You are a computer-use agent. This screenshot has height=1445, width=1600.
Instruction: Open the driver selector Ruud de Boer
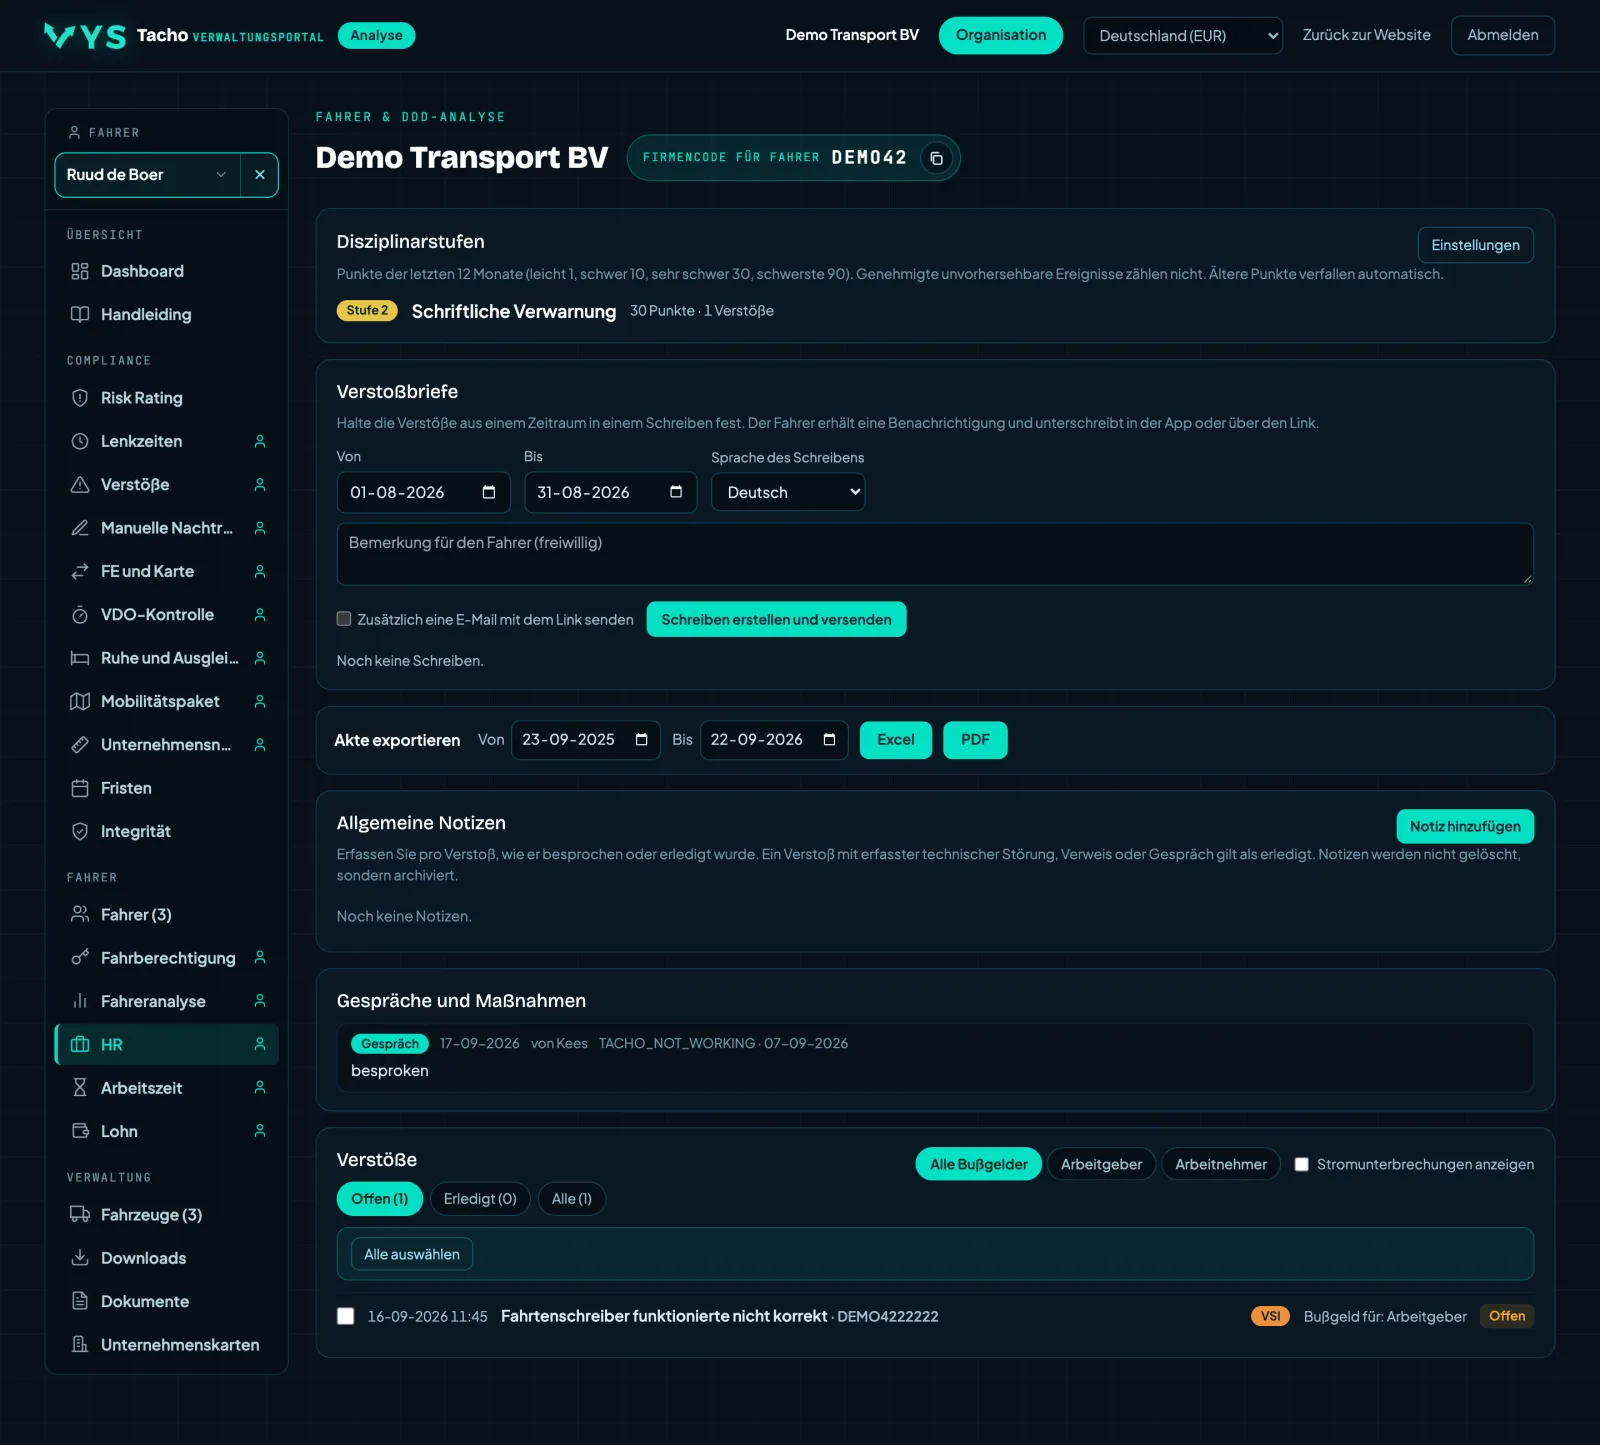[147, 175]
